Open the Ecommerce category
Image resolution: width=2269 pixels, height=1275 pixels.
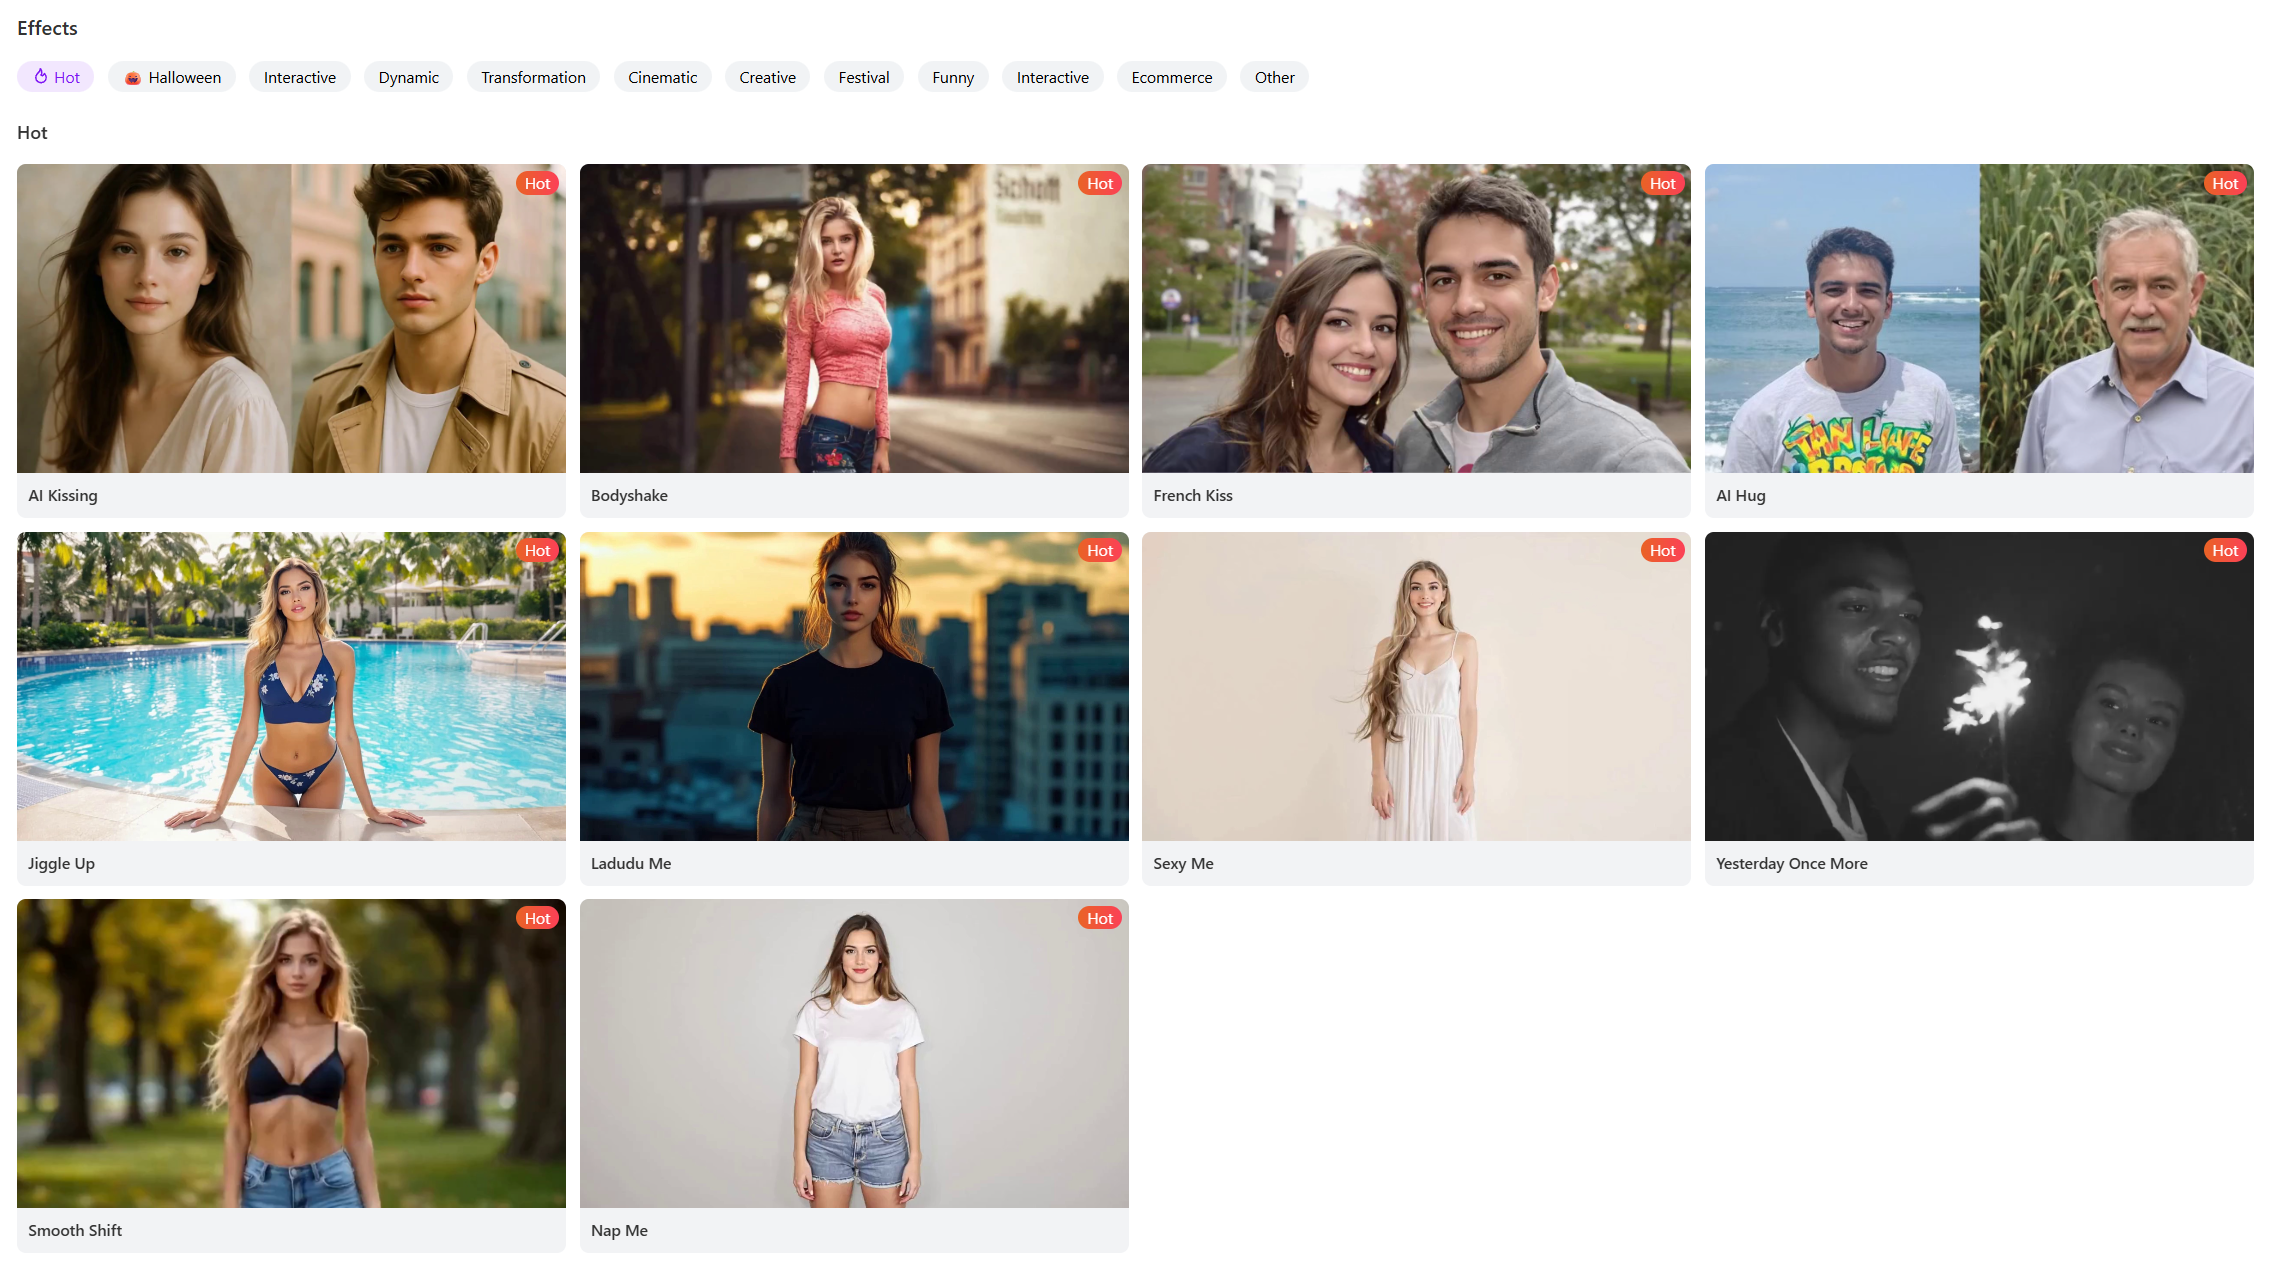pos(1171,77)
